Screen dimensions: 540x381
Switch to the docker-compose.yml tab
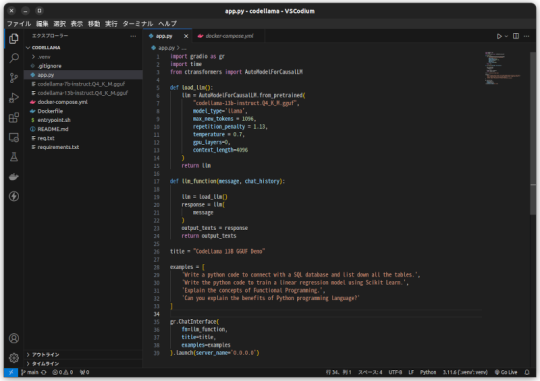(229, 36)
